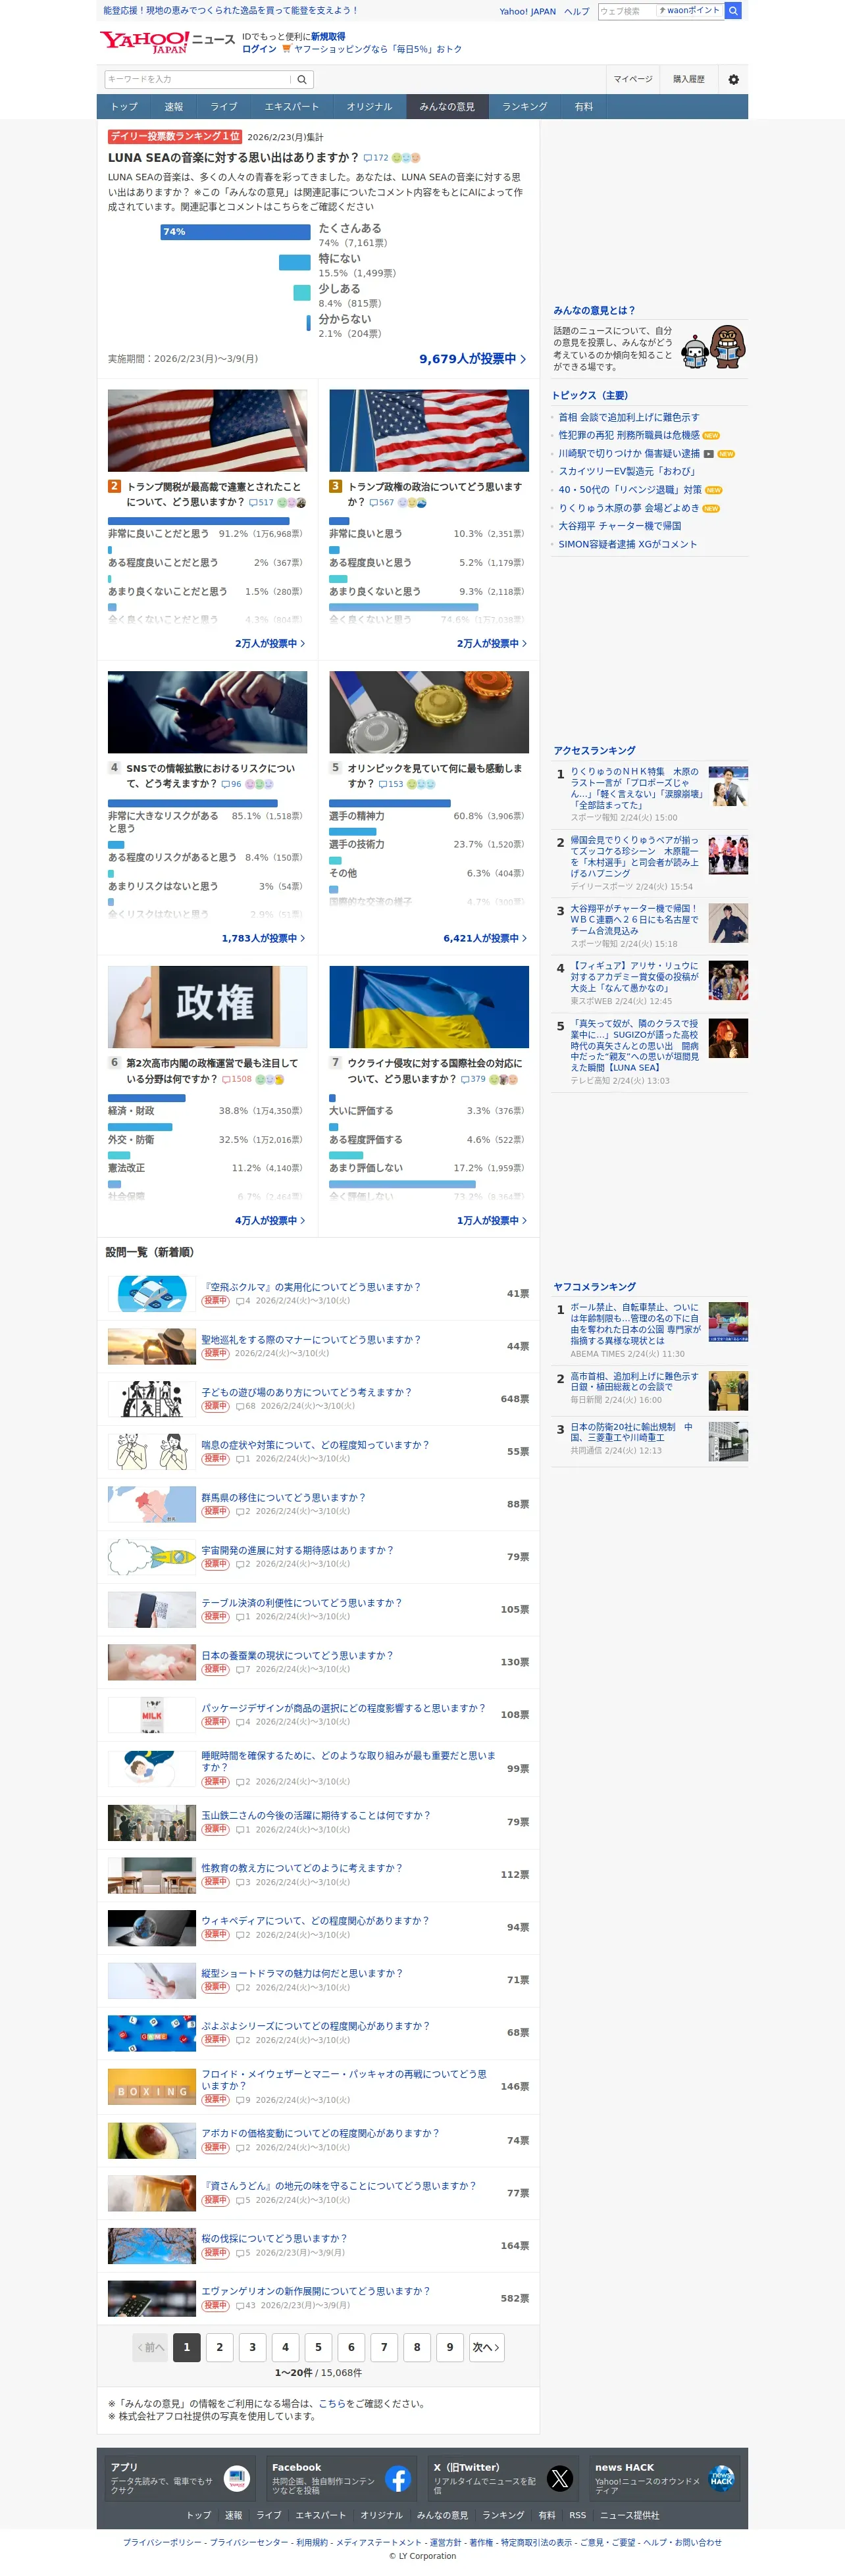Switch to the ライブ tab

click(x=224, y=107)
